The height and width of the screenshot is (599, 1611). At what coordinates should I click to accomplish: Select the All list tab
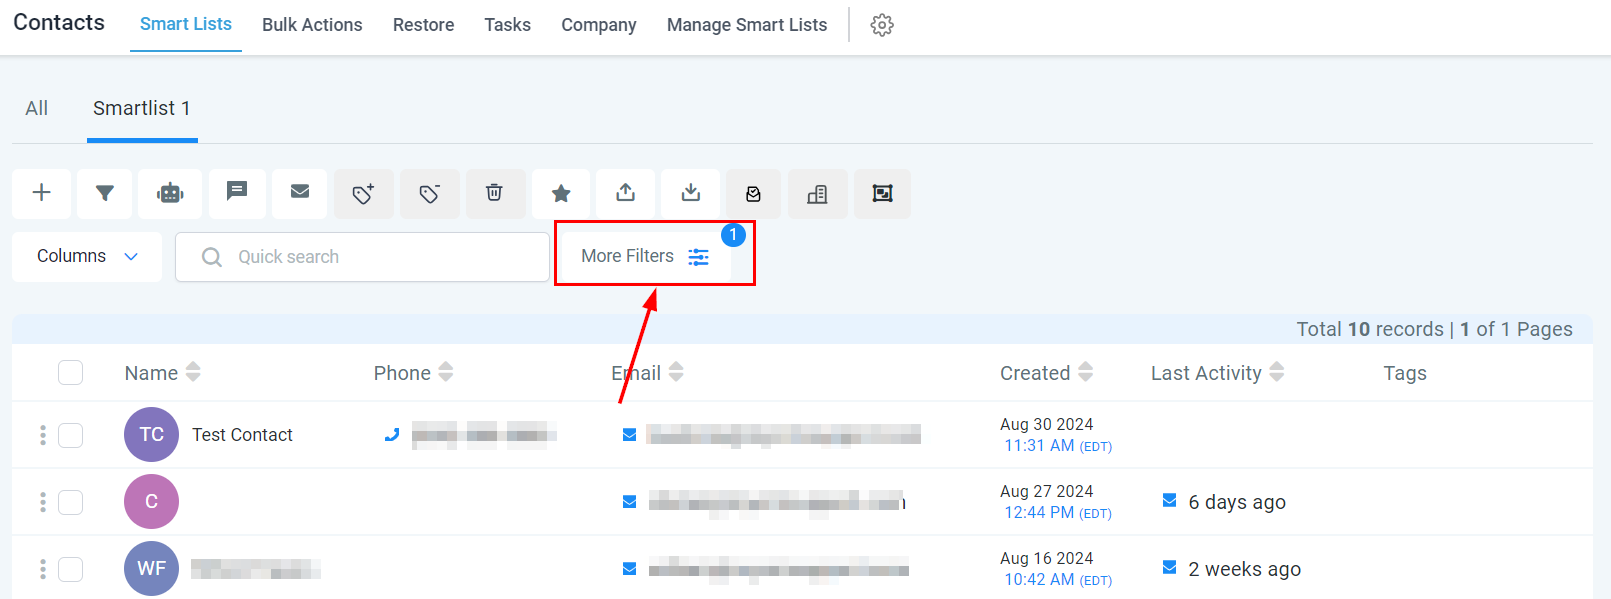click(37, 108)
